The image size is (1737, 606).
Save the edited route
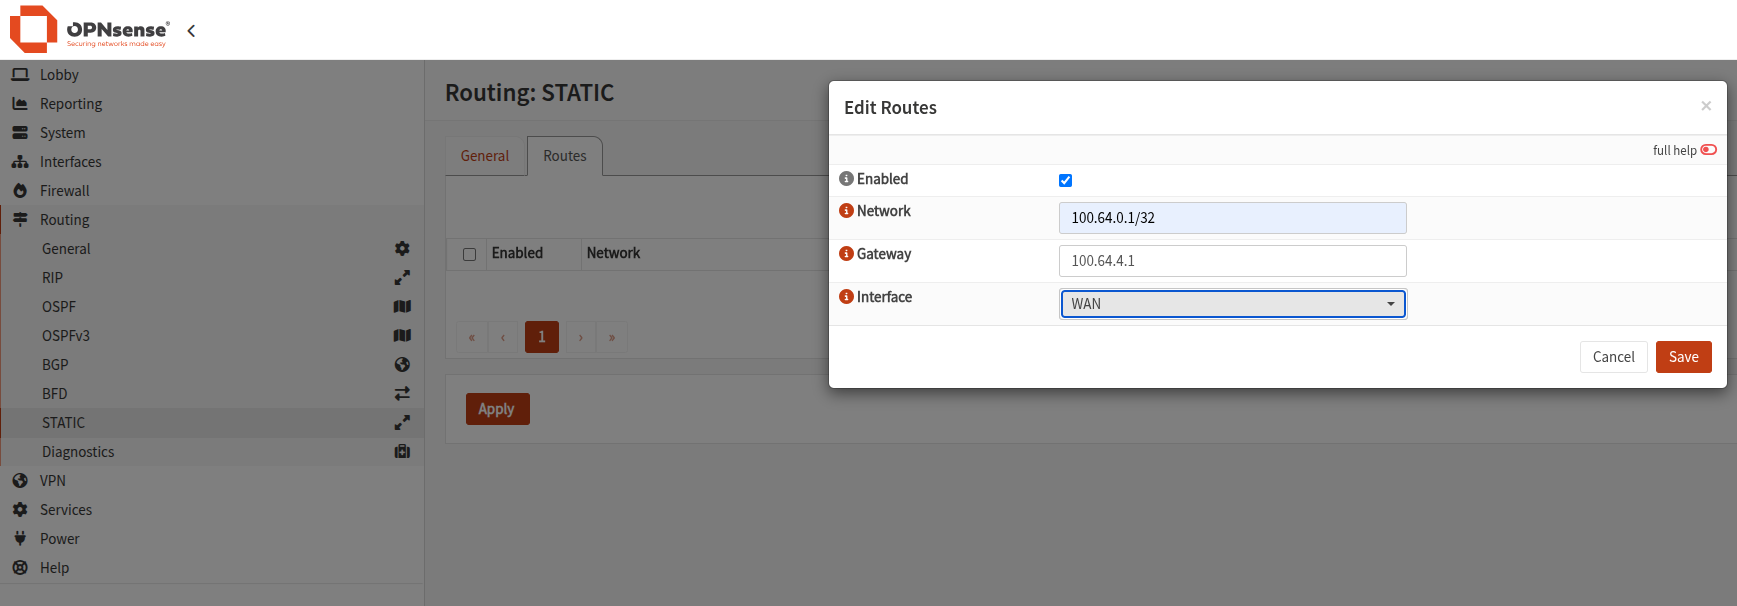click(1683, 357)
